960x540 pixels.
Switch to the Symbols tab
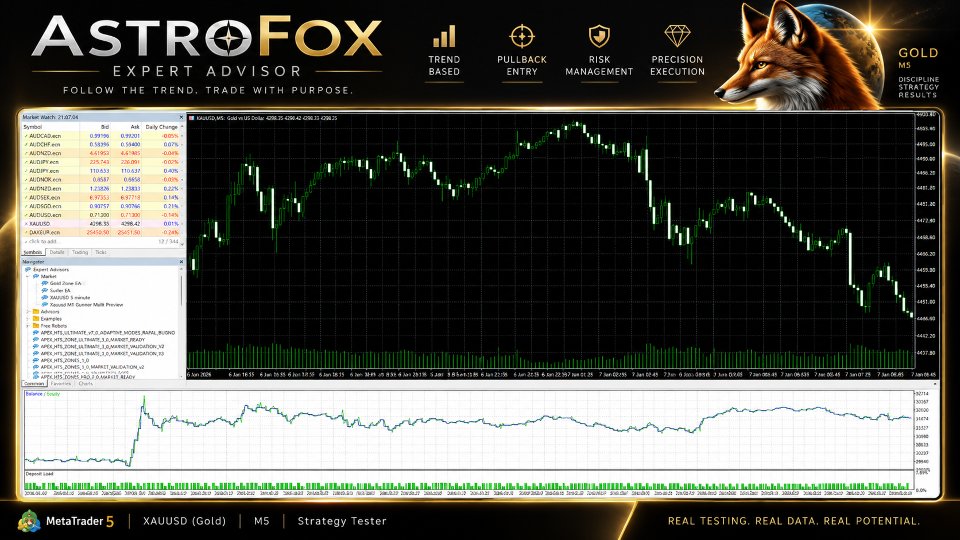(33, 252)
